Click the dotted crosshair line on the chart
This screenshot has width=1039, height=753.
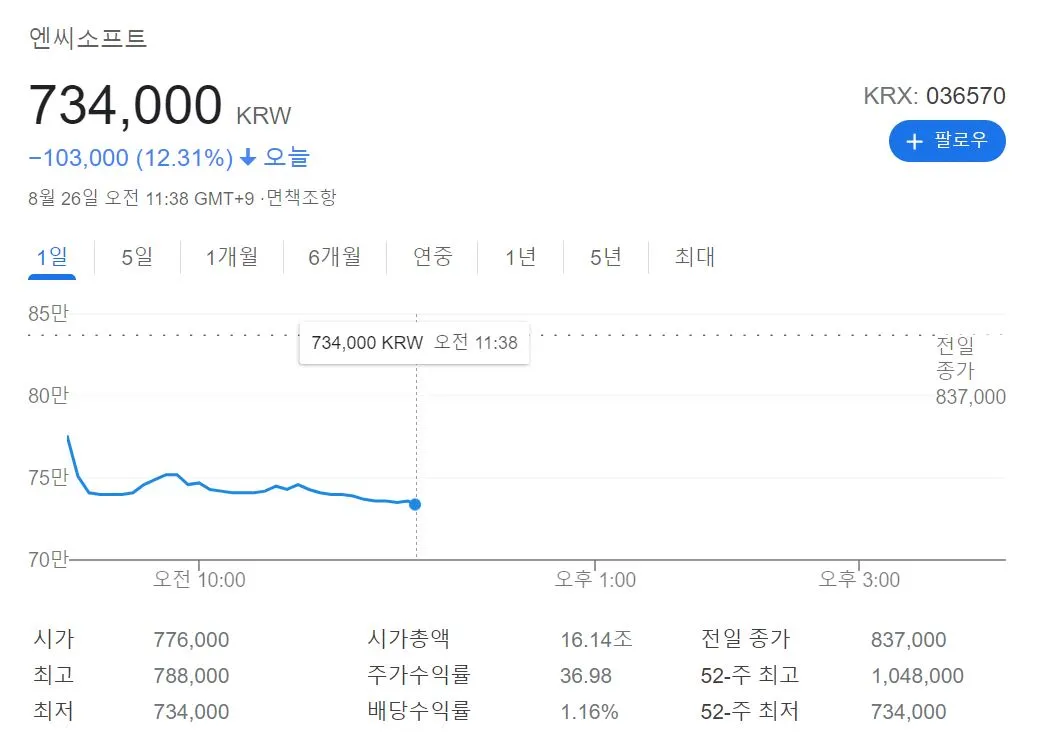pyautogui.click(x=414, y=440)
